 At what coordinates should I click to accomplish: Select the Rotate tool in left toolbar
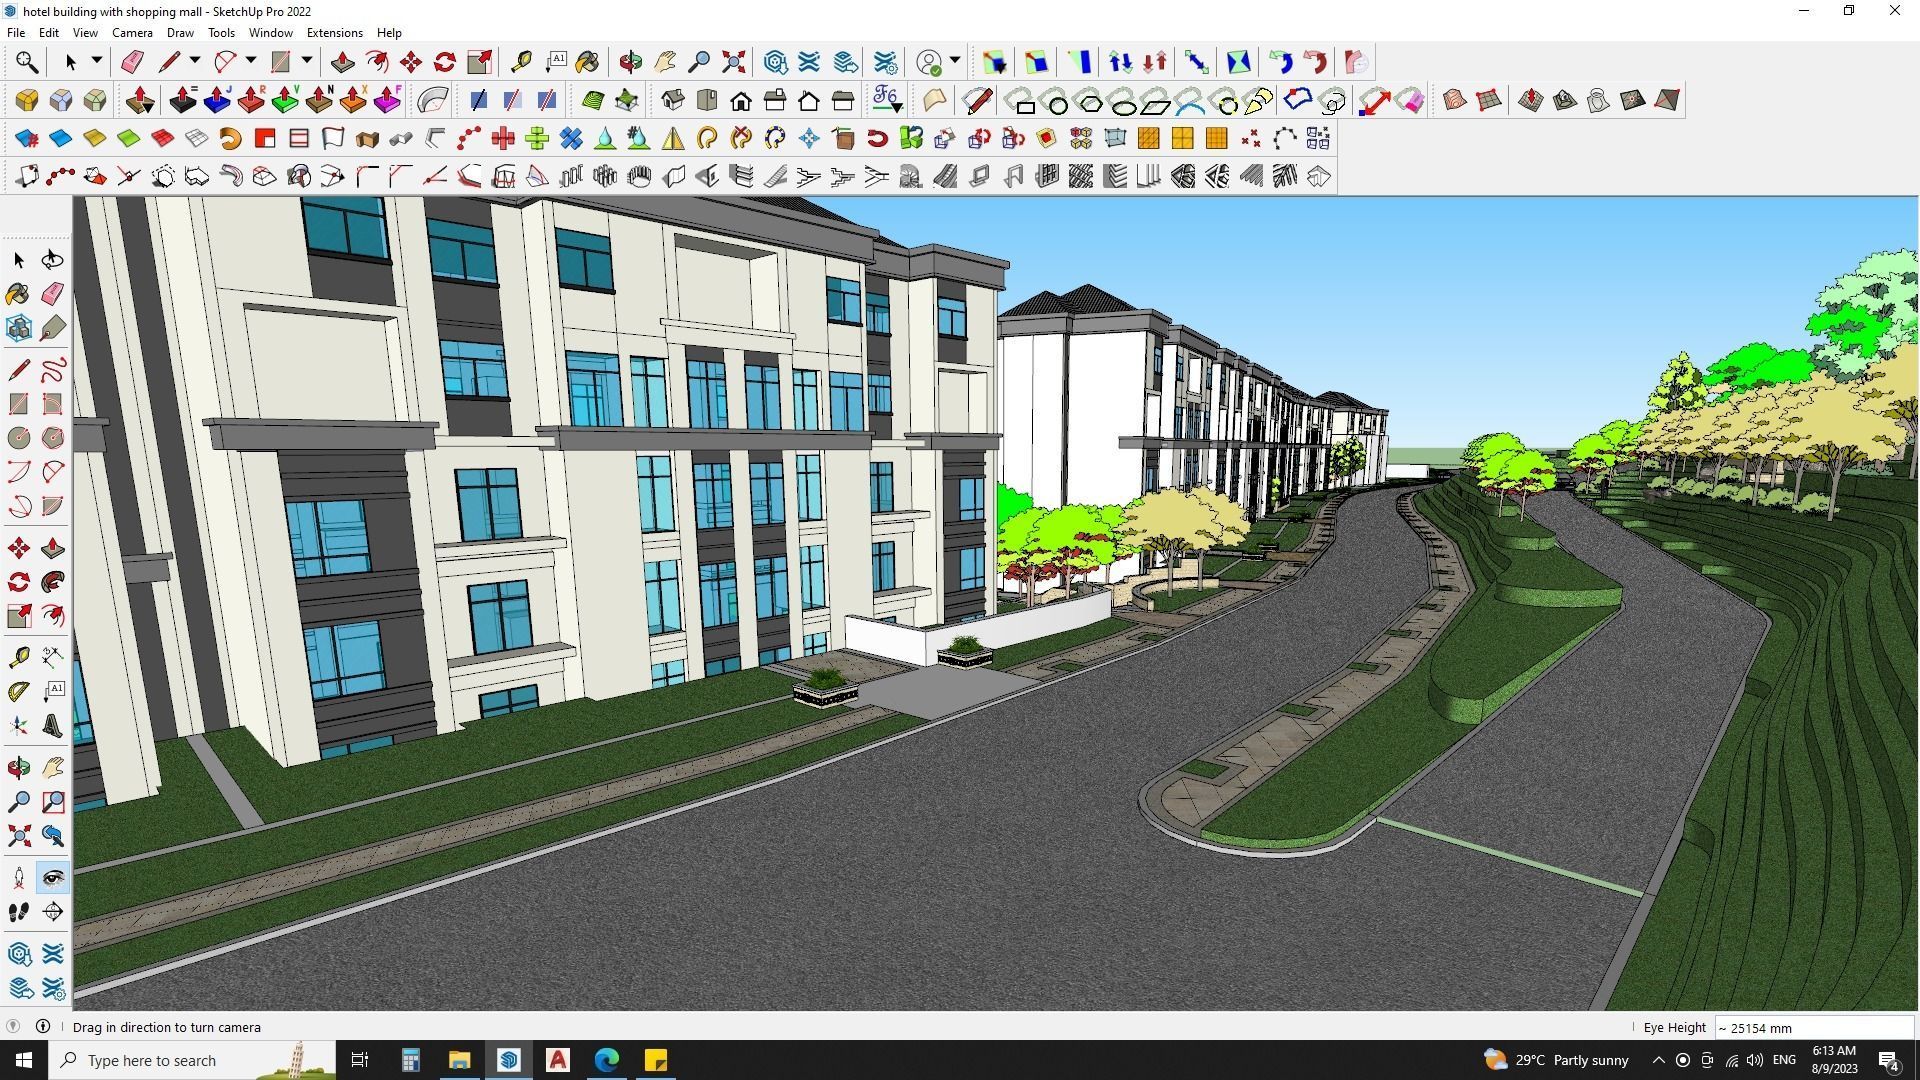pos(18,582)
